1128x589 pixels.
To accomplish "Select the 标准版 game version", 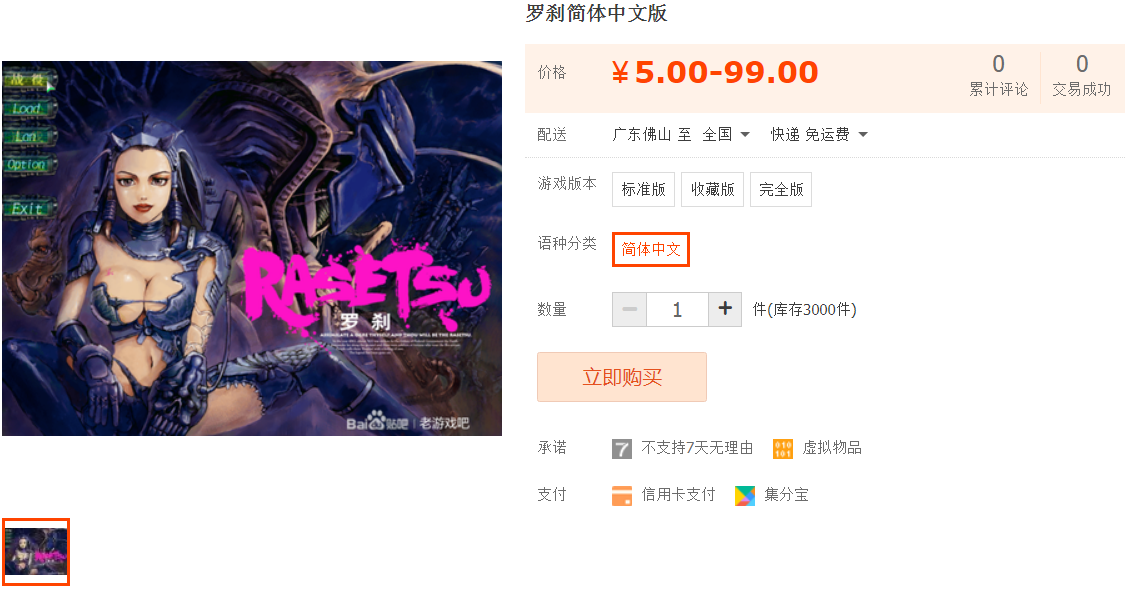I will [643, 189].
